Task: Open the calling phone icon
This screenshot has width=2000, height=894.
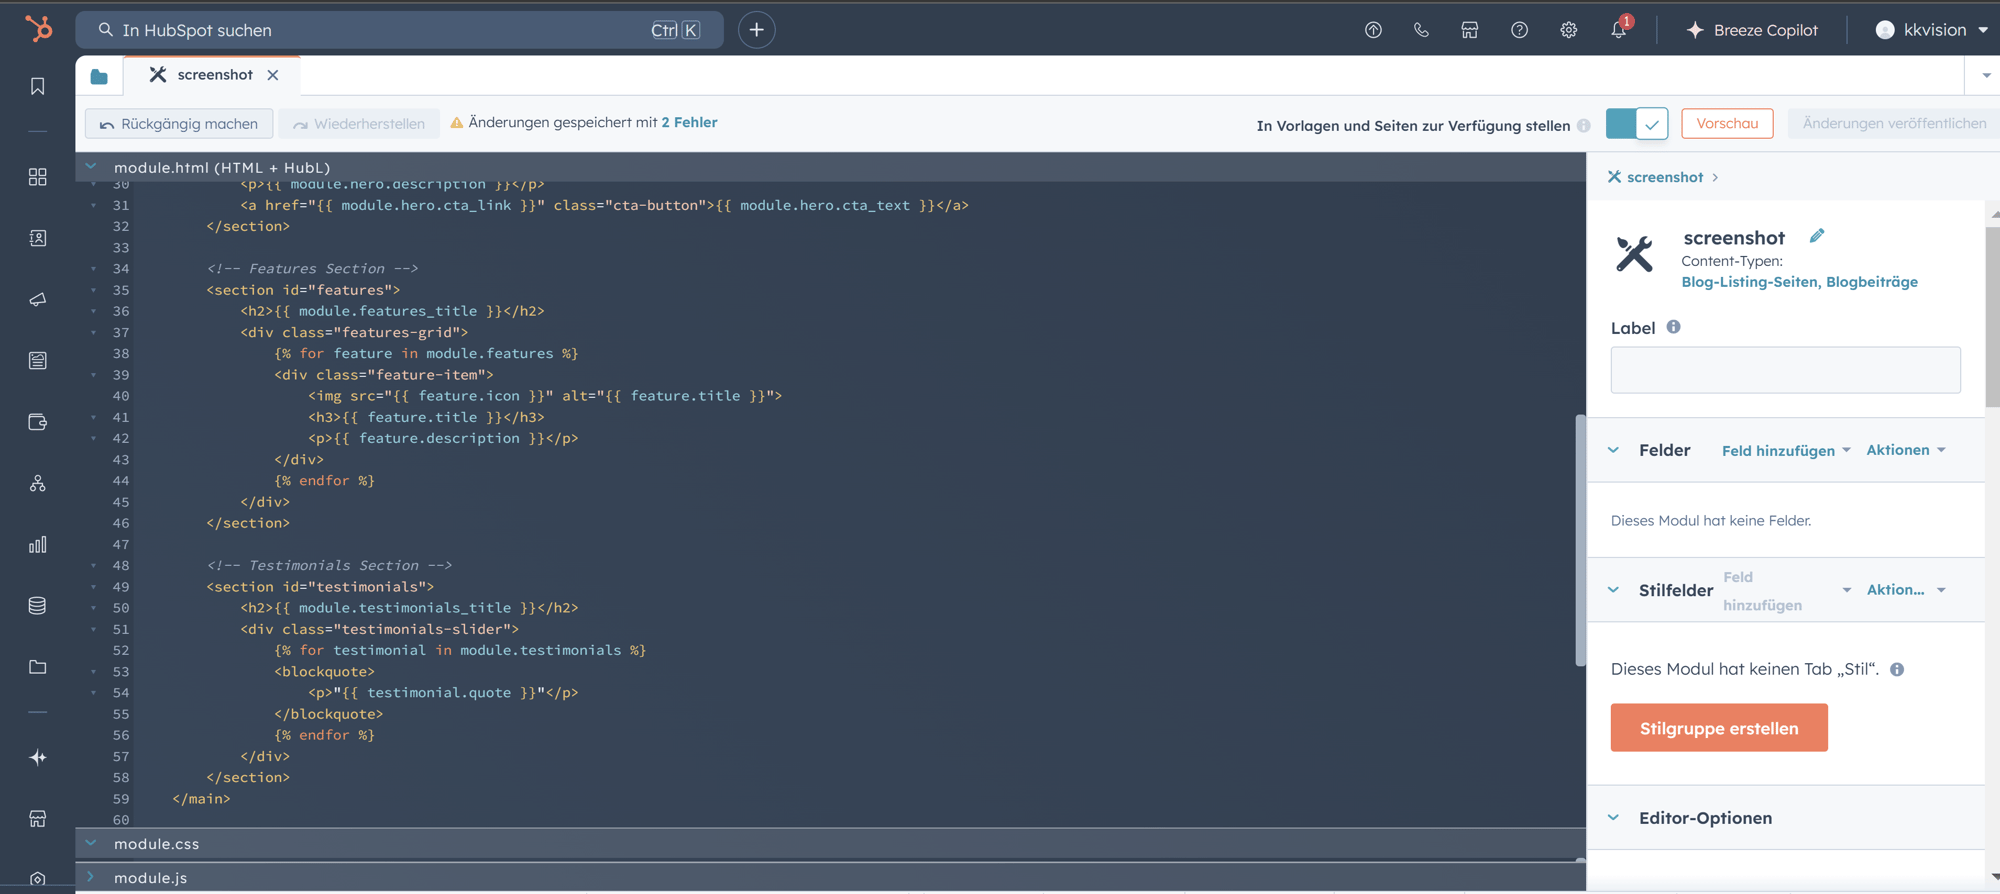Action: point(1421,30)
